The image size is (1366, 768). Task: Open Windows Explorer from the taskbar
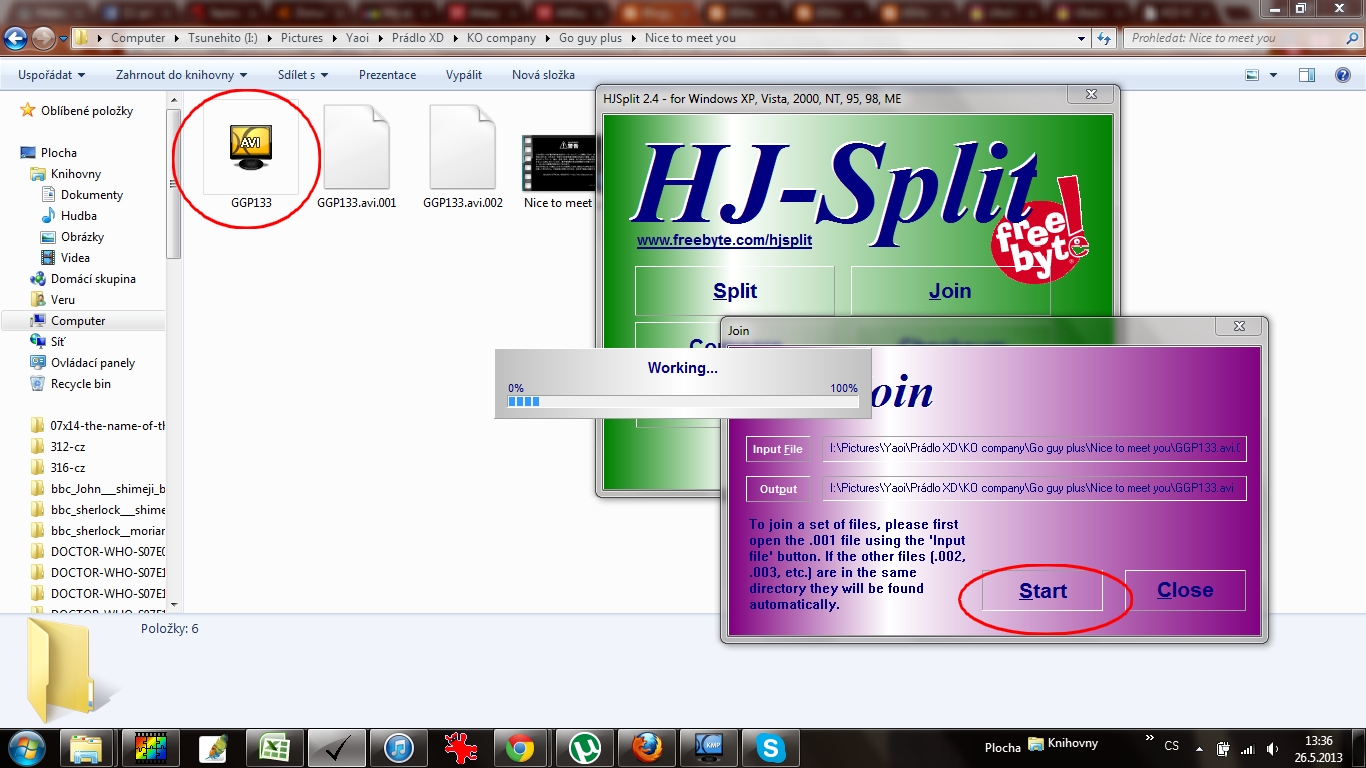point(87,747)
